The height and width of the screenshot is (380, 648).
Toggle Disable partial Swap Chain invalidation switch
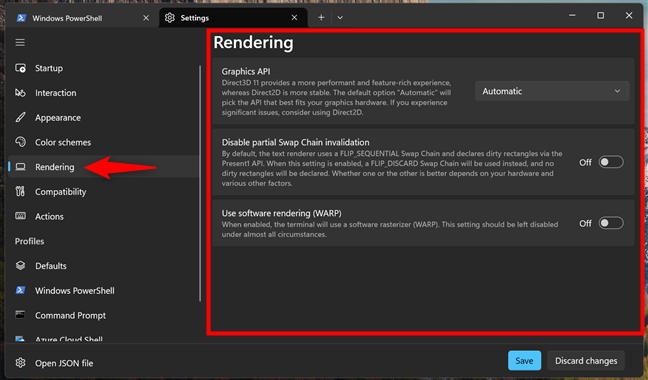pos(611,162)
